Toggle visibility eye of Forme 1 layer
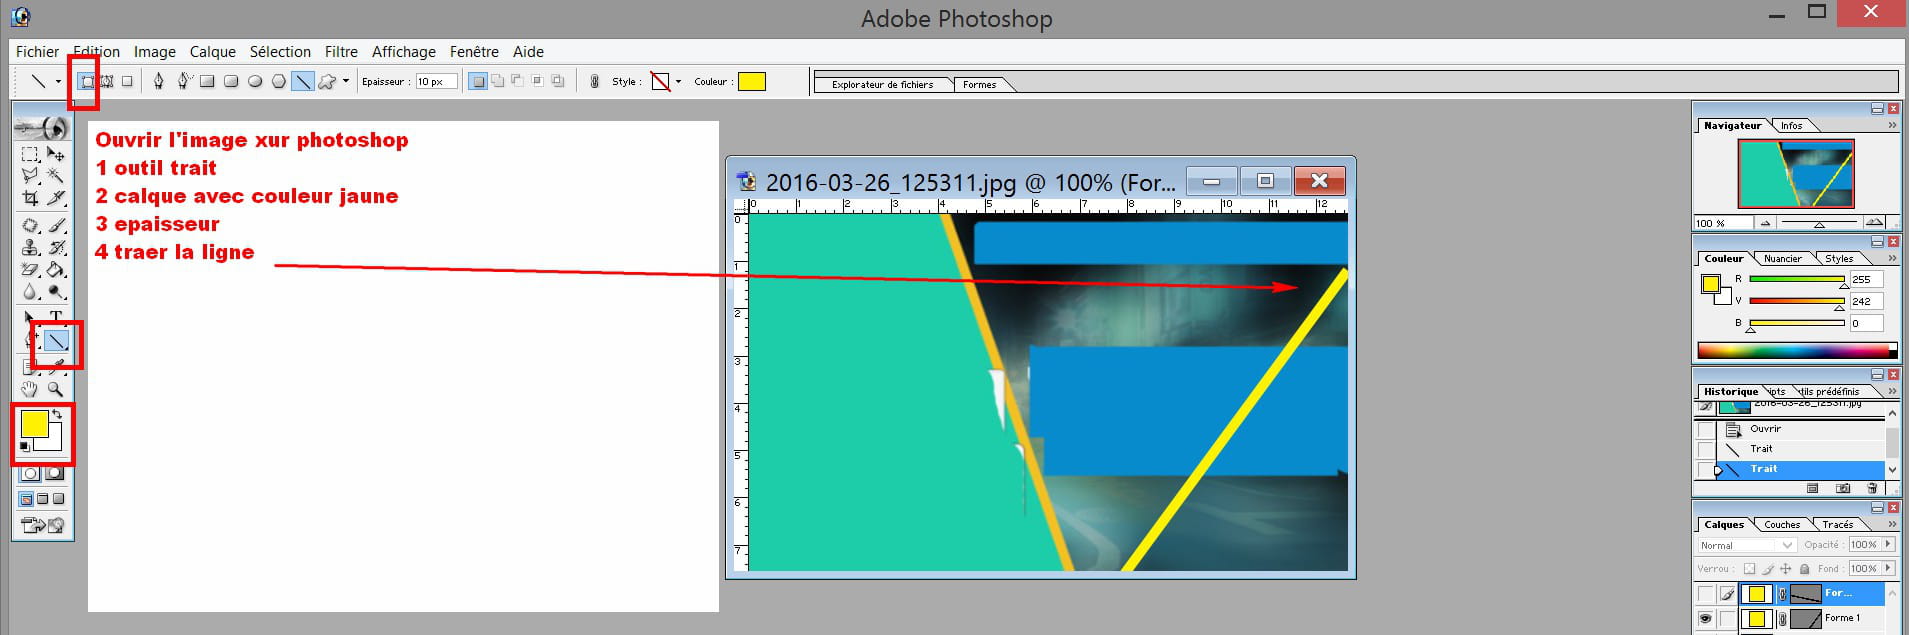The width and height of the screenshot is (1909, 635). pyautogui.click(x=1706, y=619)
